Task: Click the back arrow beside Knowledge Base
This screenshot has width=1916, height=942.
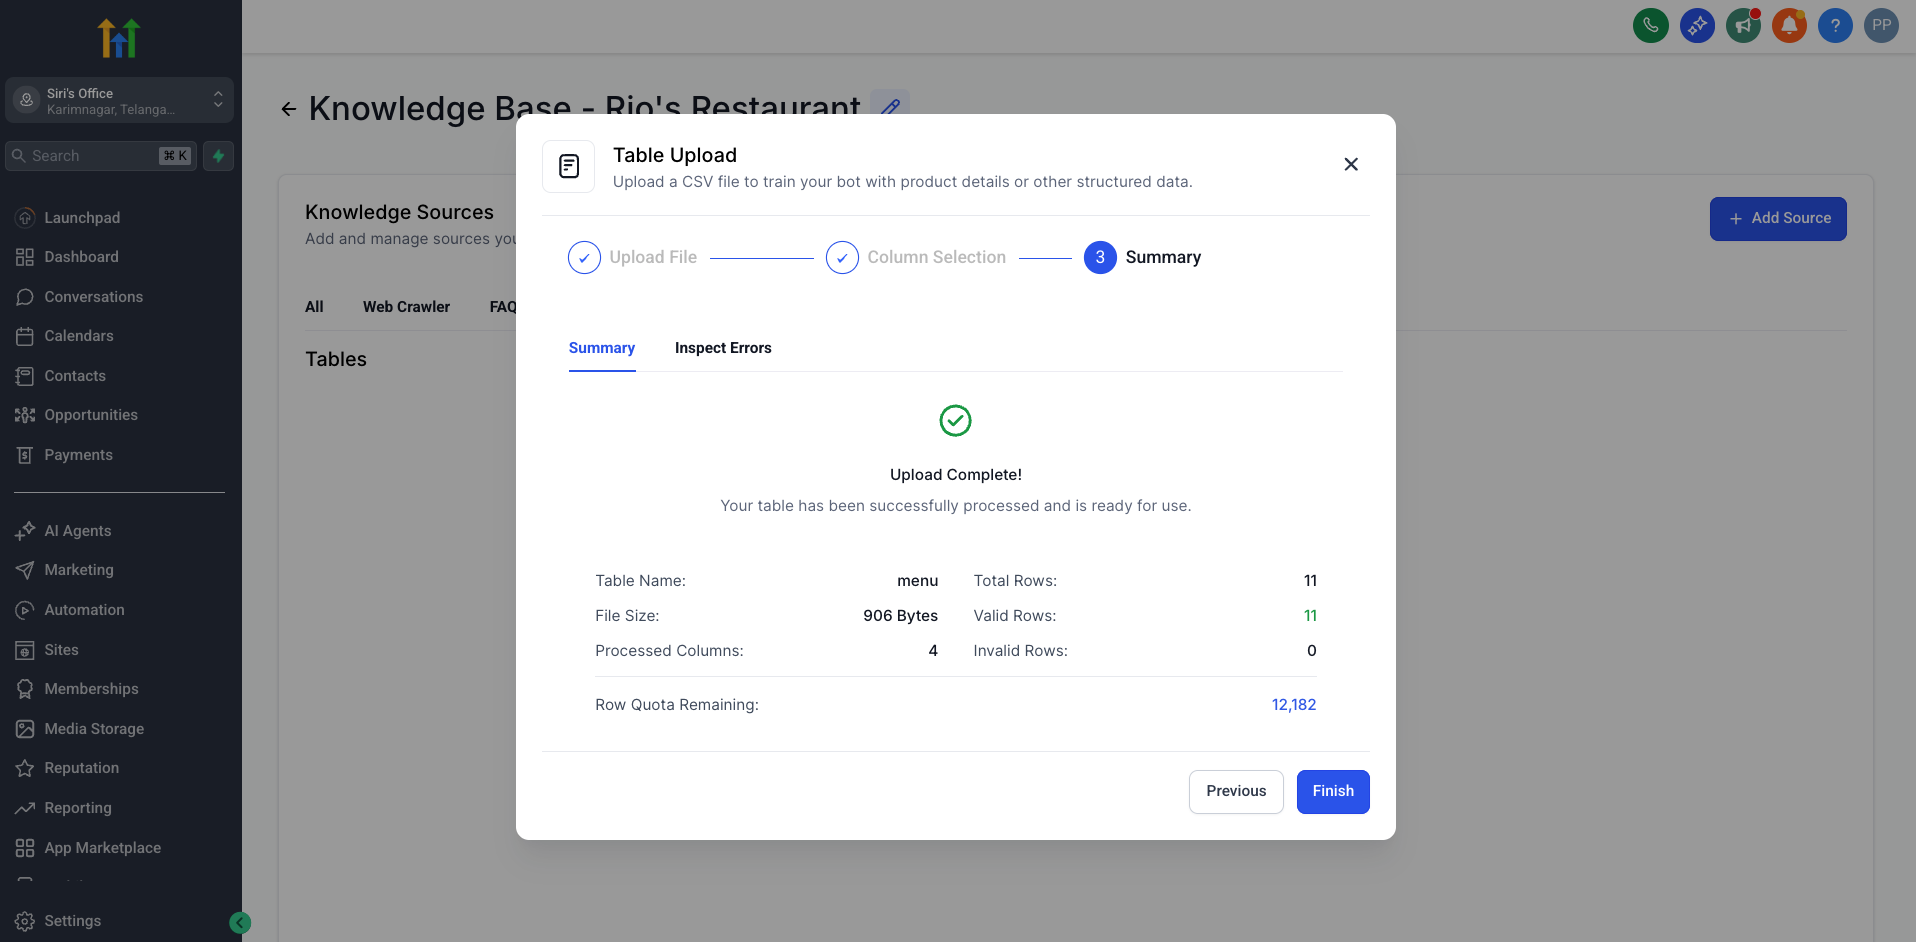Action: (x=289, y=109)
